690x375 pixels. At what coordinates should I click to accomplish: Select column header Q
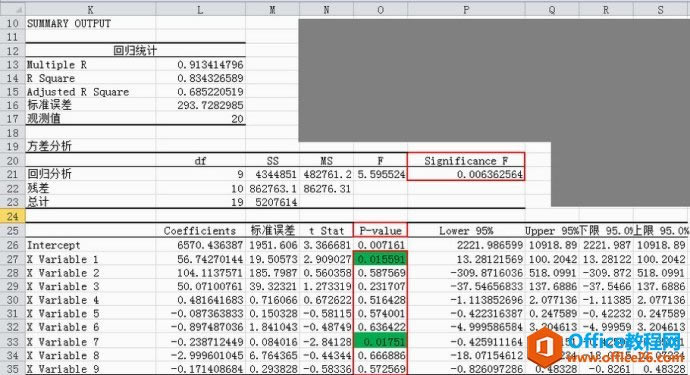(x=552, y=9)
